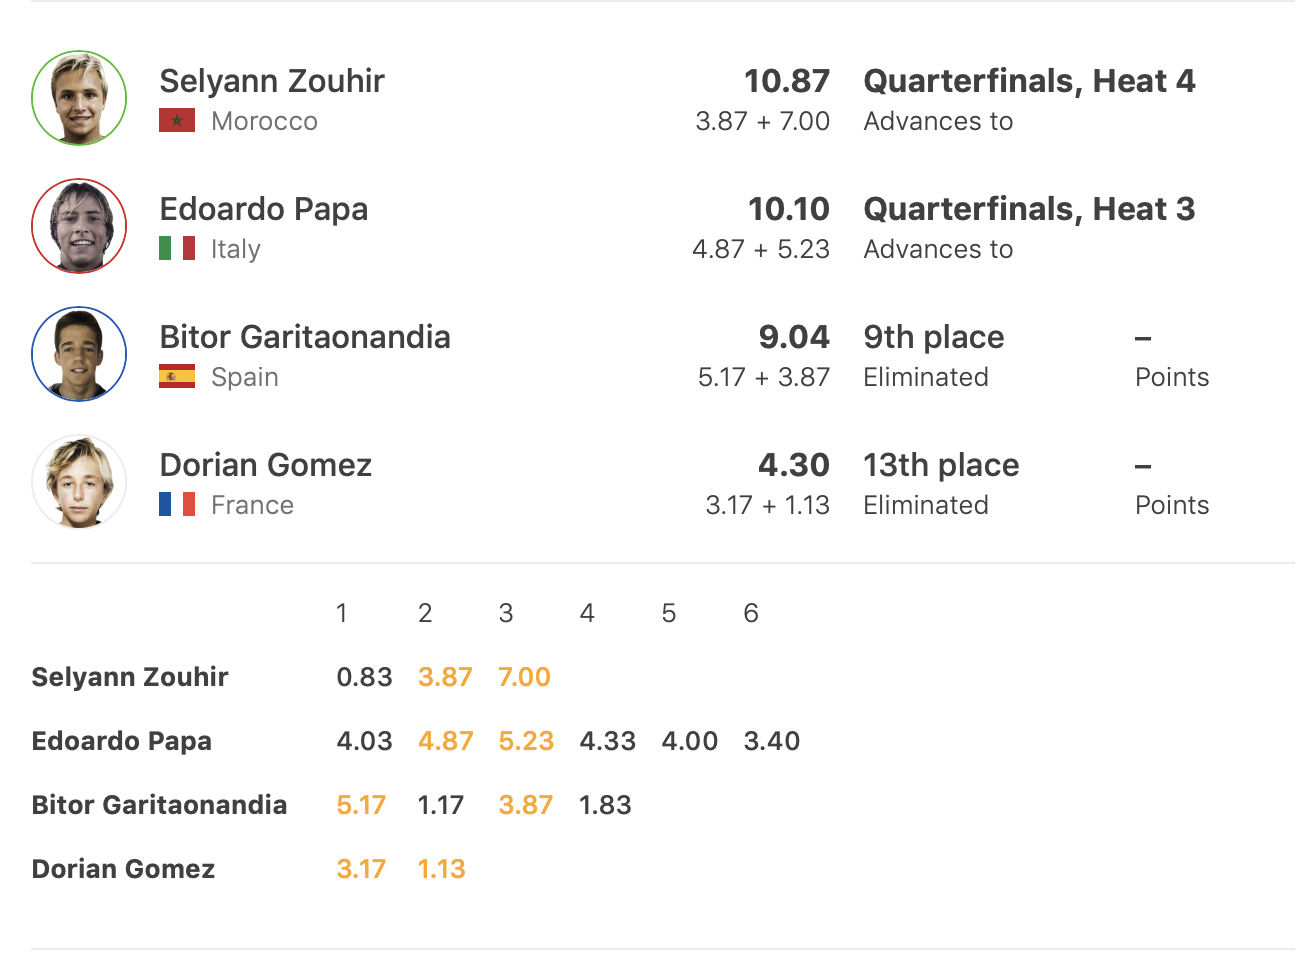Click Edoardo Papa's 5.23 wave score
This screenshot has height=964, width=1310.
click(526, 741)
